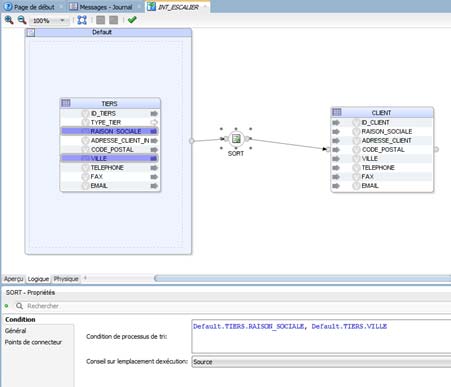Image resolution: width=451 pixels, height=387 pixels.
Task: Click the Default dataset output connector circle
Action: click(x=192, y=141)
